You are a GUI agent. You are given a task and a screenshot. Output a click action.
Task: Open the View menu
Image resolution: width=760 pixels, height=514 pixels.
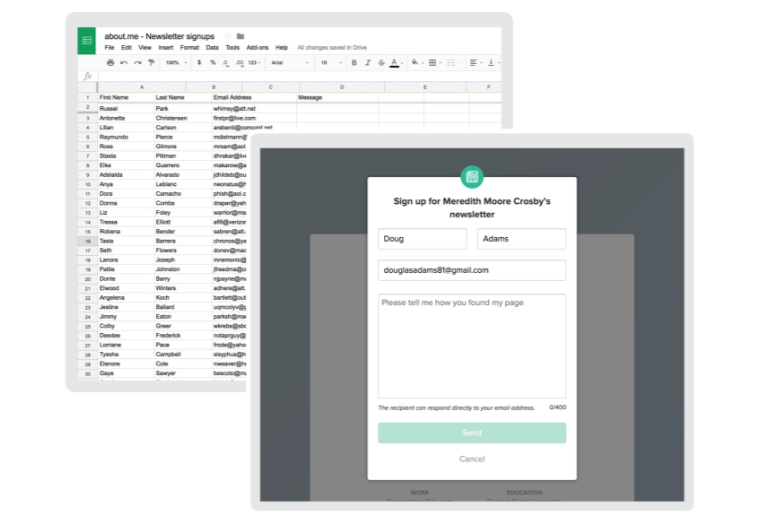(144, 48)
